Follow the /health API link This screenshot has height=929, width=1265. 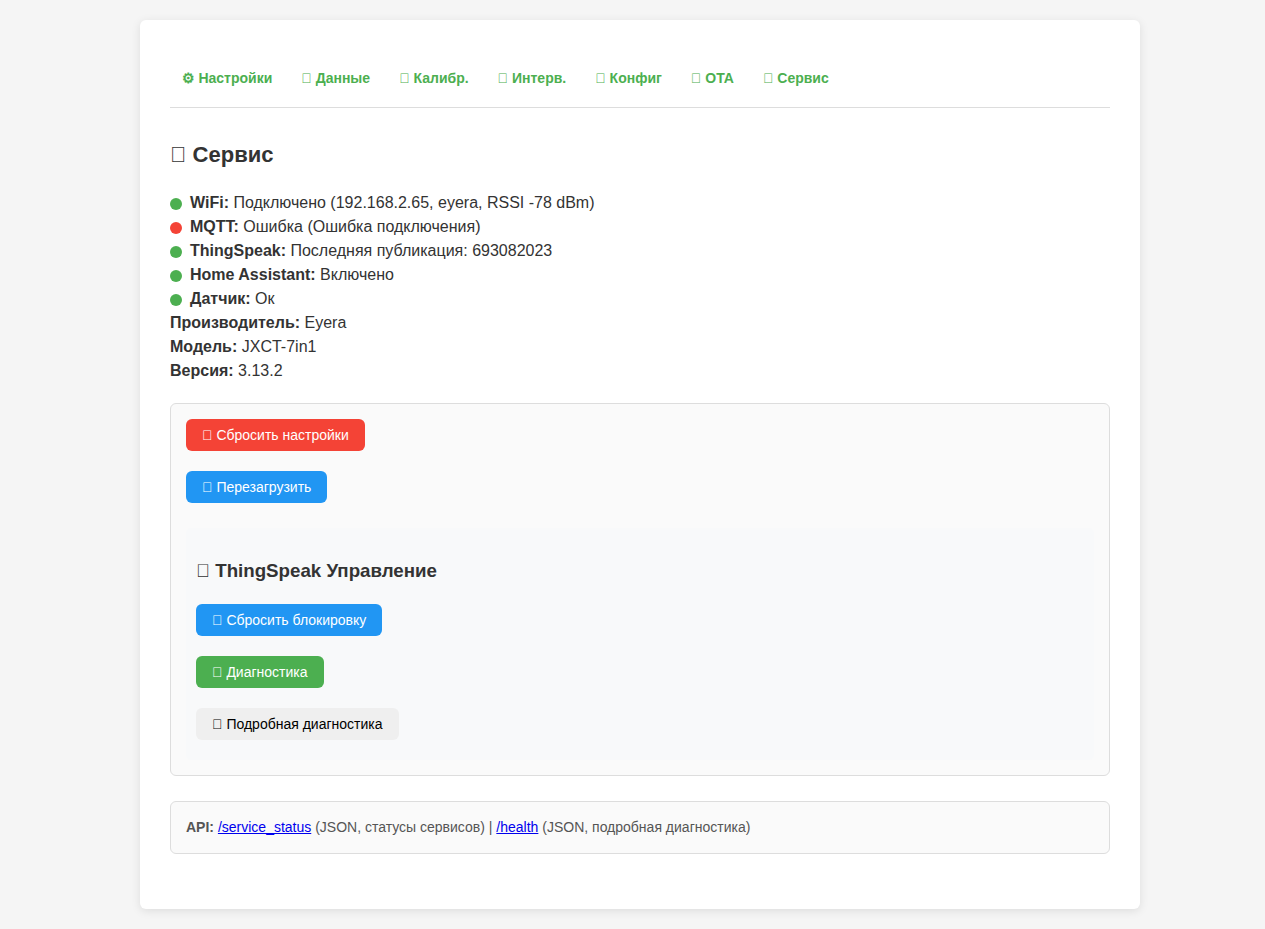coord(517,827)
